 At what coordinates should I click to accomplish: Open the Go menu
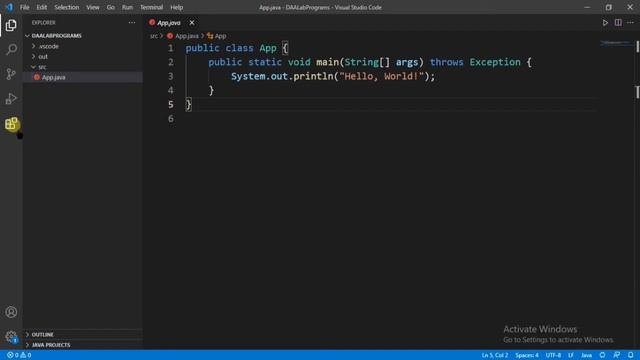111,7
